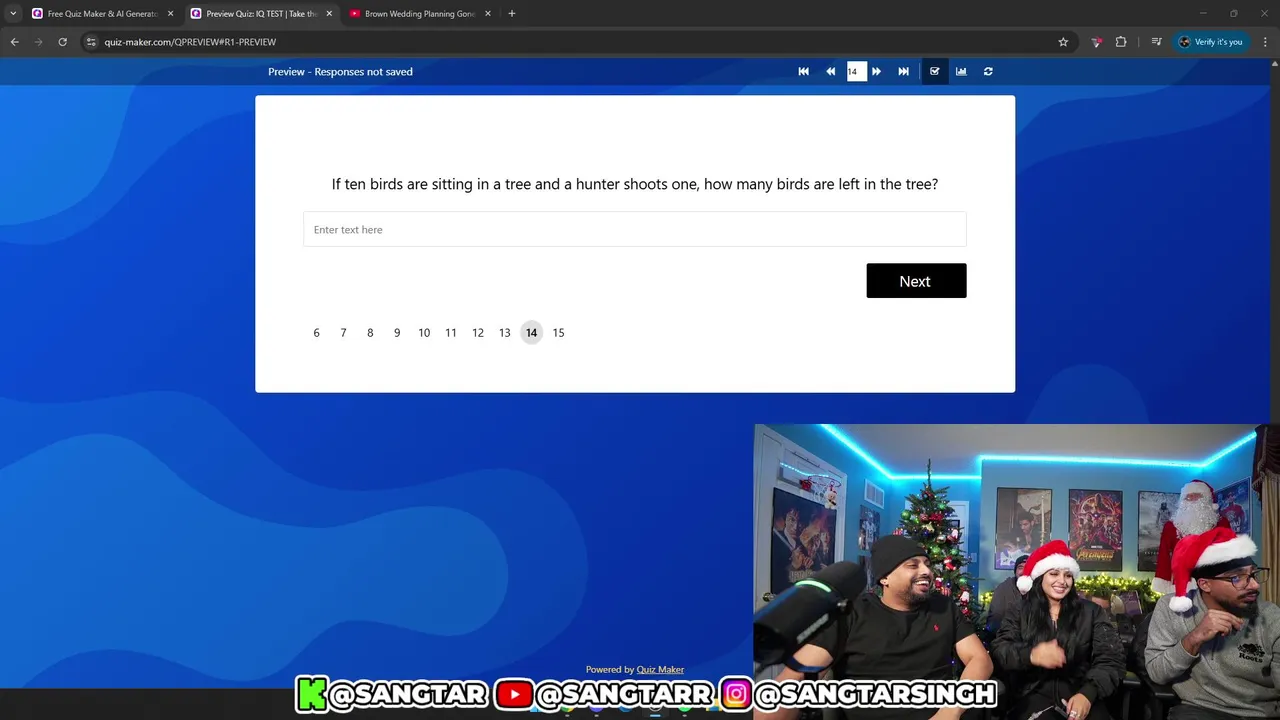Open the Chrome three-dot menu

(x=1266, y=42)
